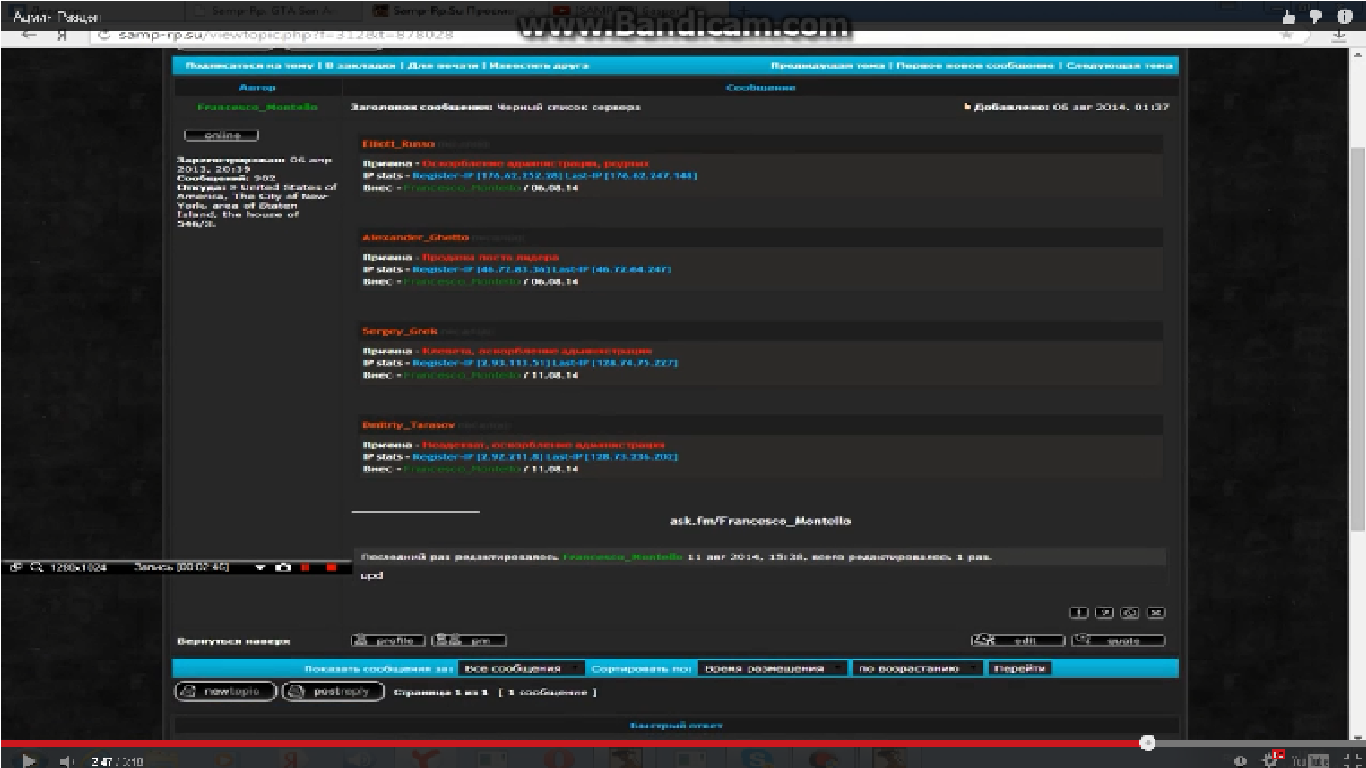Switch to the 'Samp Rp: GTA San An' tab
Screen dimensions: 1366x768
click(270, 11)
